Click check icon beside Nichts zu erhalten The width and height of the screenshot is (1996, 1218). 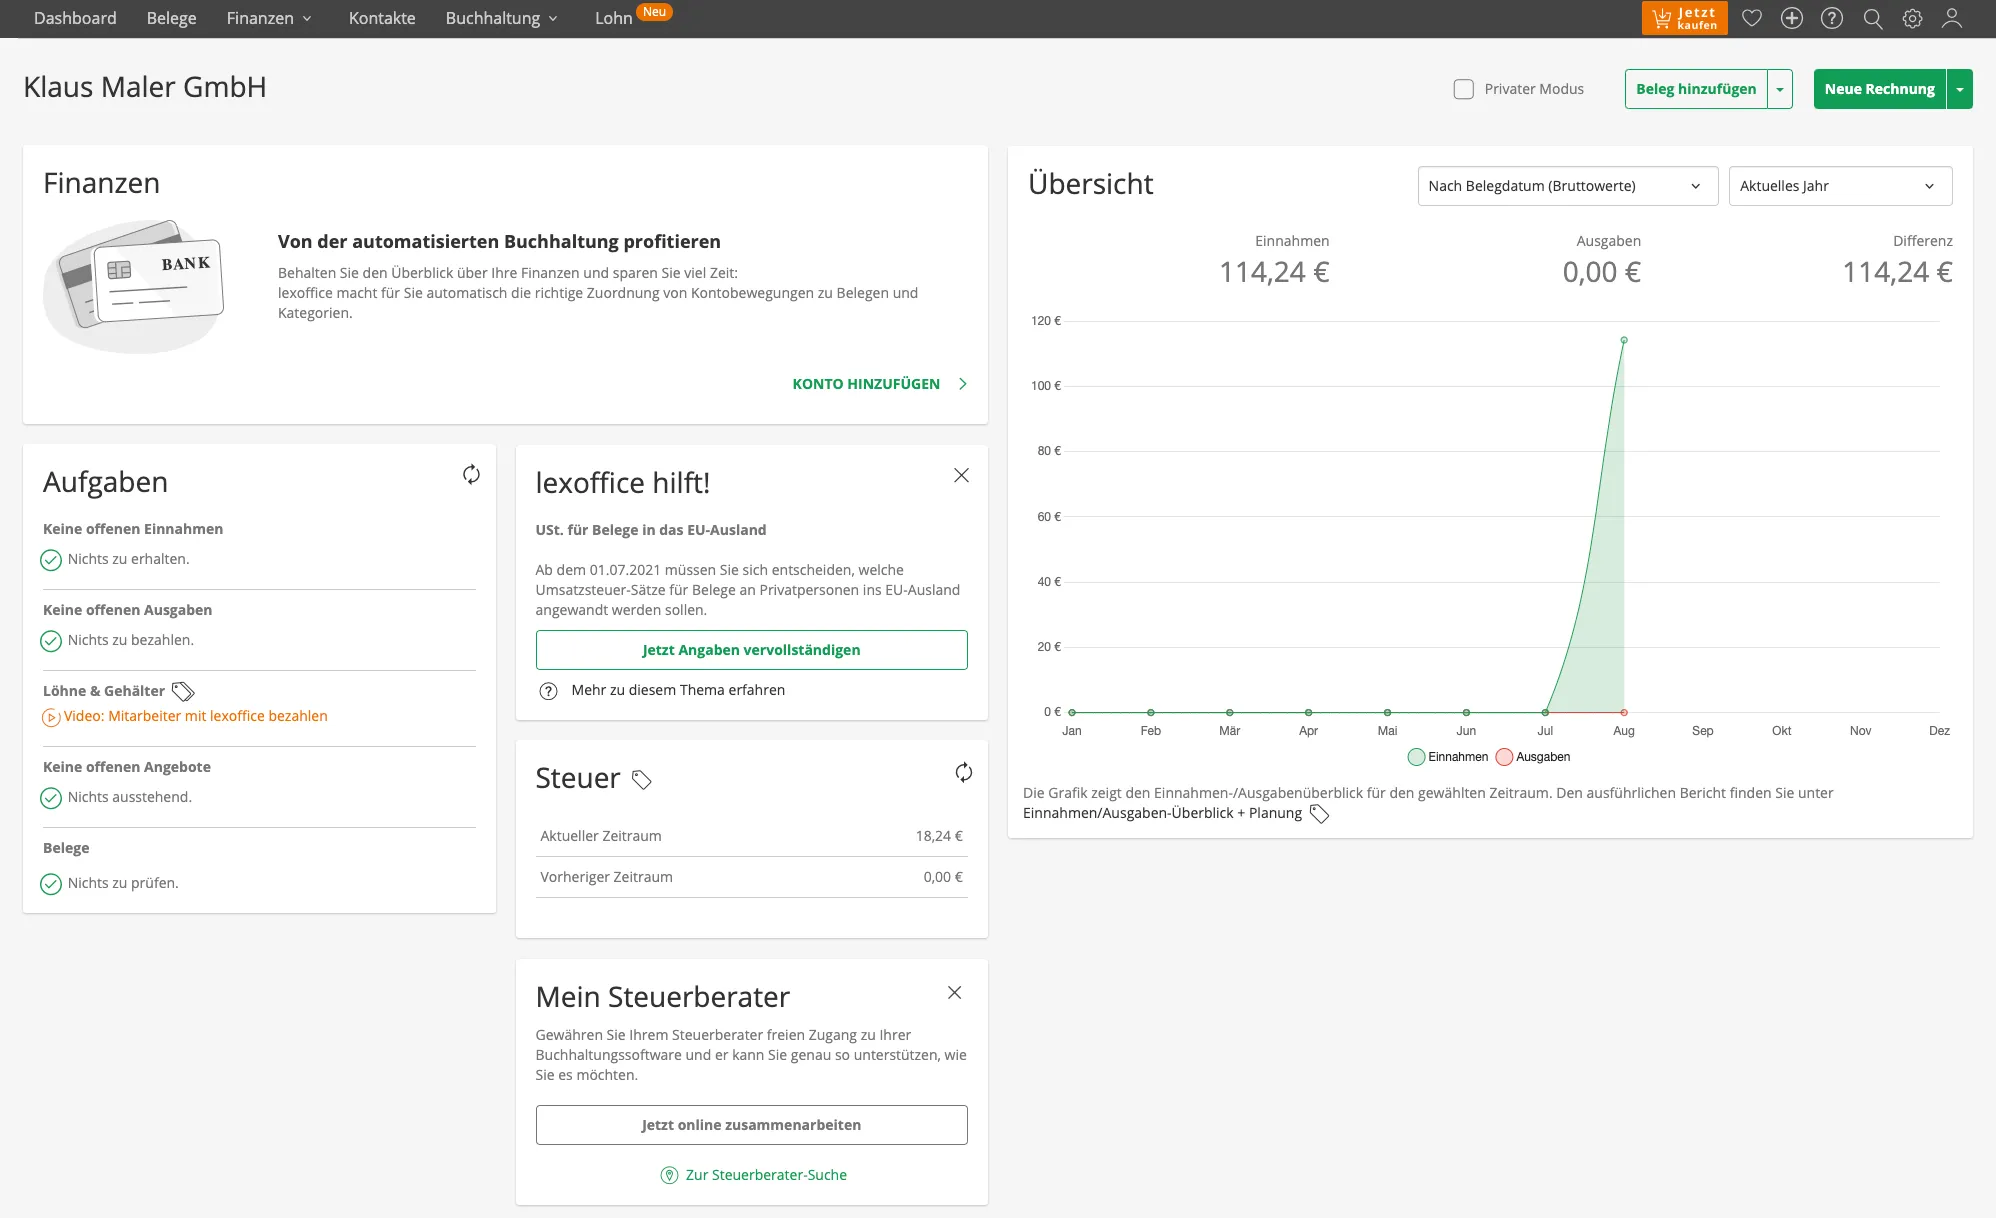tap(51, 560)
